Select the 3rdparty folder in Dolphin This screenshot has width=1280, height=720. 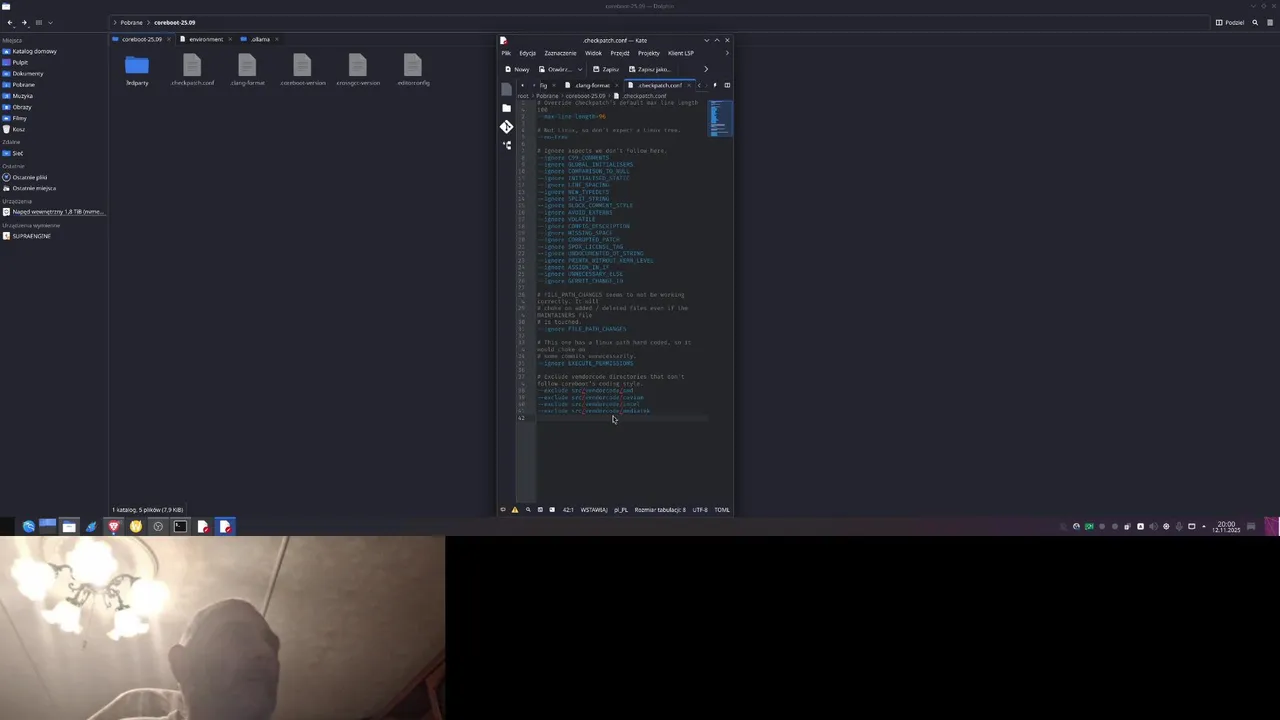[x=137, y=68]
